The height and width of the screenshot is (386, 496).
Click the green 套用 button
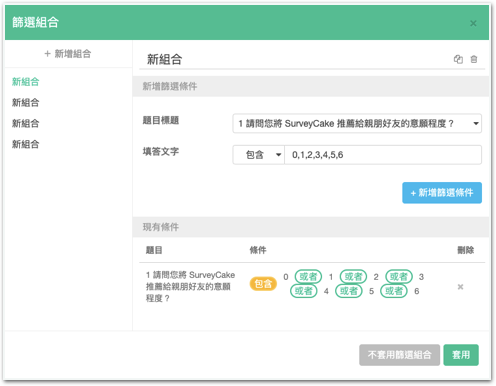click(461, 355)
